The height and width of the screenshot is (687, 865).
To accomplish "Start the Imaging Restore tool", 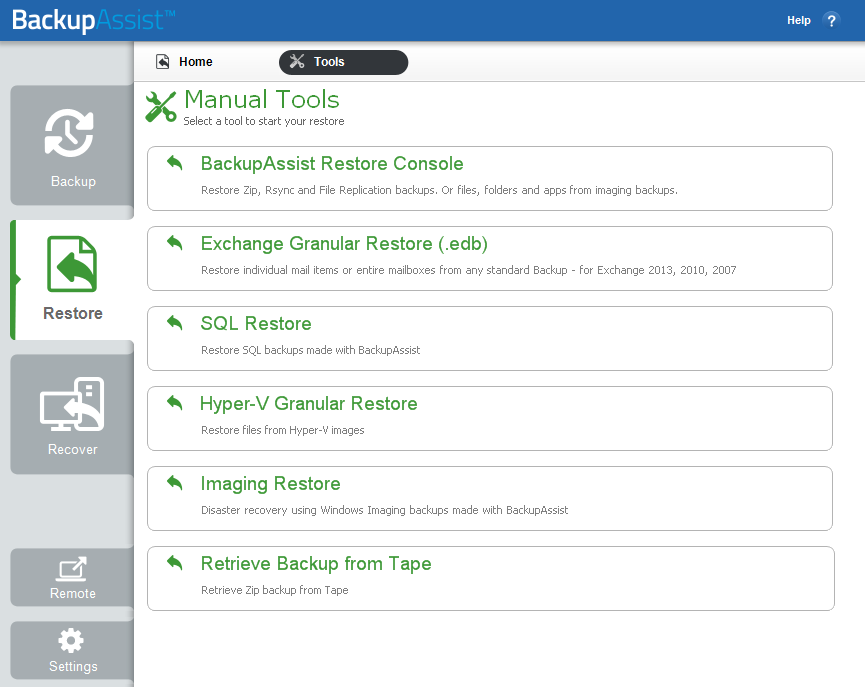I will coord(490,498).
